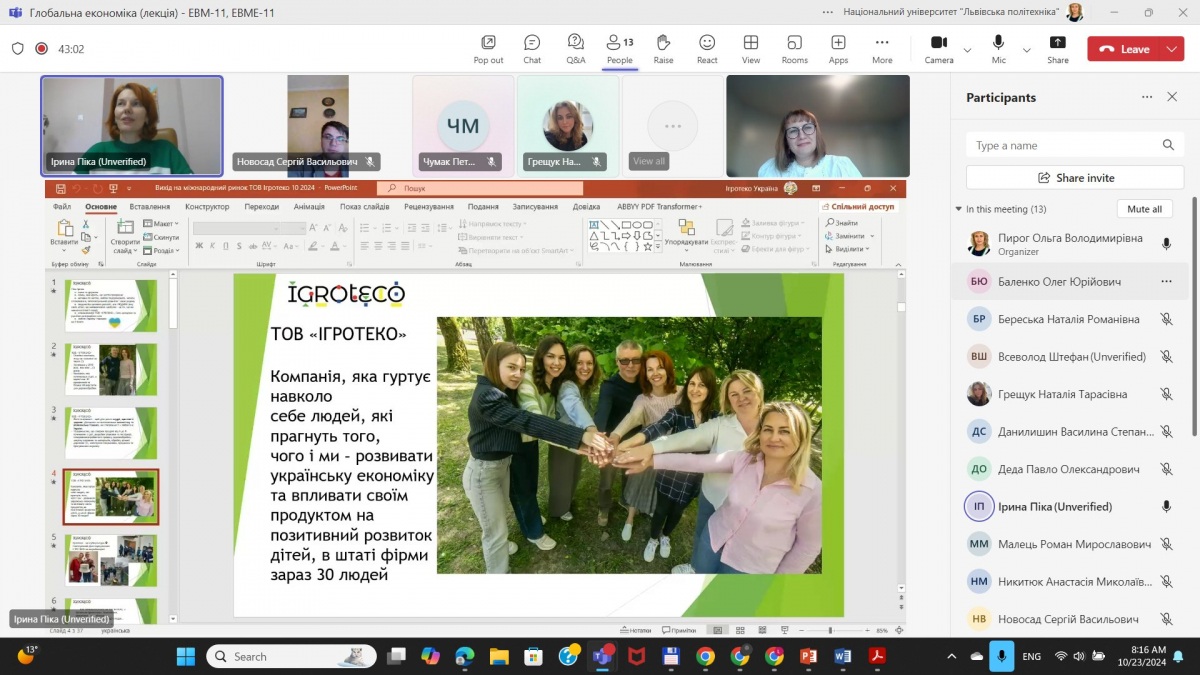Open breakout Rooms
Image resolution: width=1200 pixels, height=675 pixels.
click(794, 48)
